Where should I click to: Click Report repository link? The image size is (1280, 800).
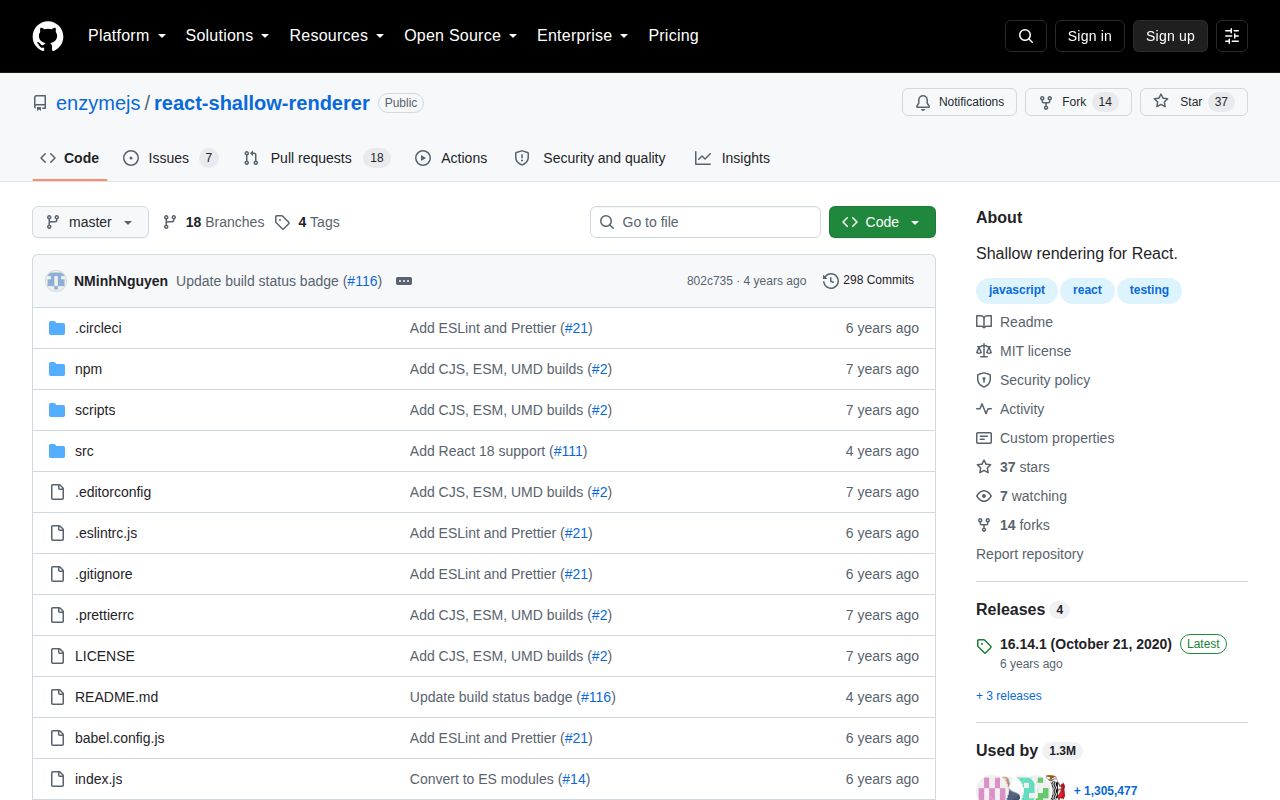(1029, 554)
